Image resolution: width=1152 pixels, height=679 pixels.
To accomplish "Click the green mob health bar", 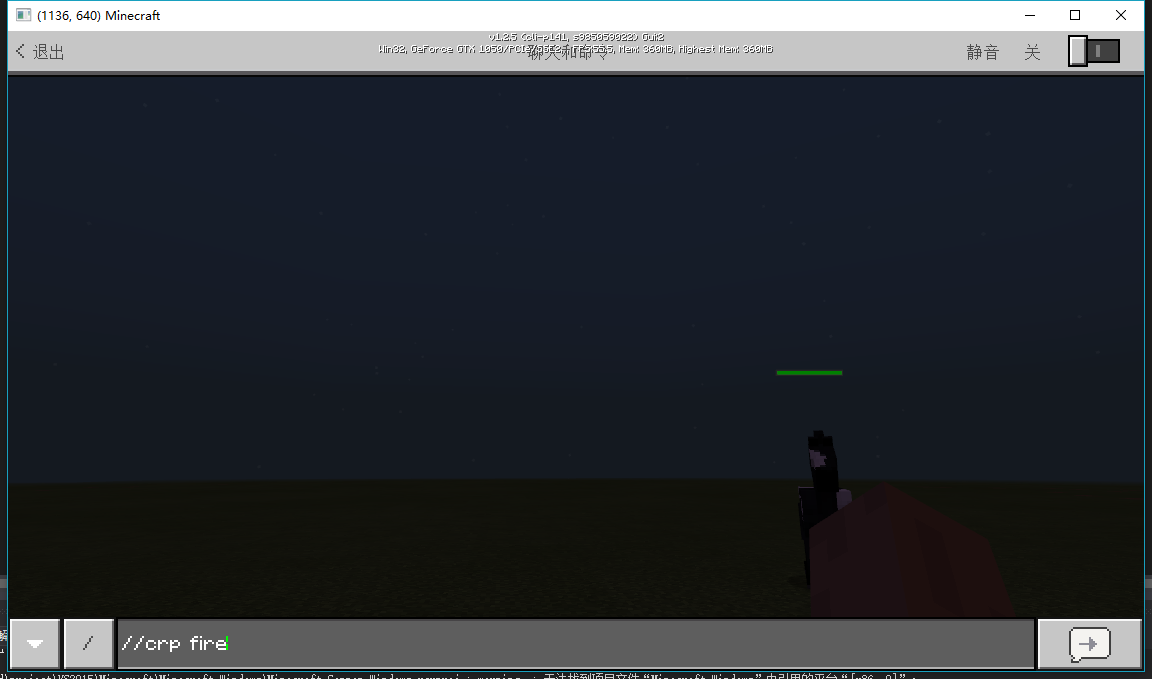I will pyautogui.click(x=809, y=373).
